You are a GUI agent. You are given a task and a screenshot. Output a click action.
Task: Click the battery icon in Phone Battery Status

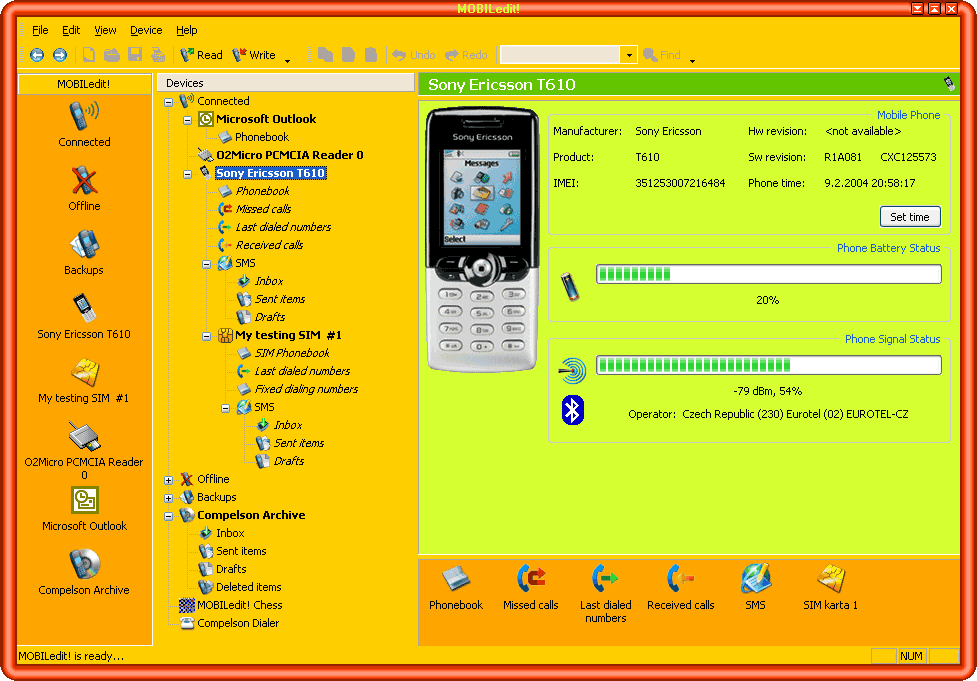click(570, 287)
